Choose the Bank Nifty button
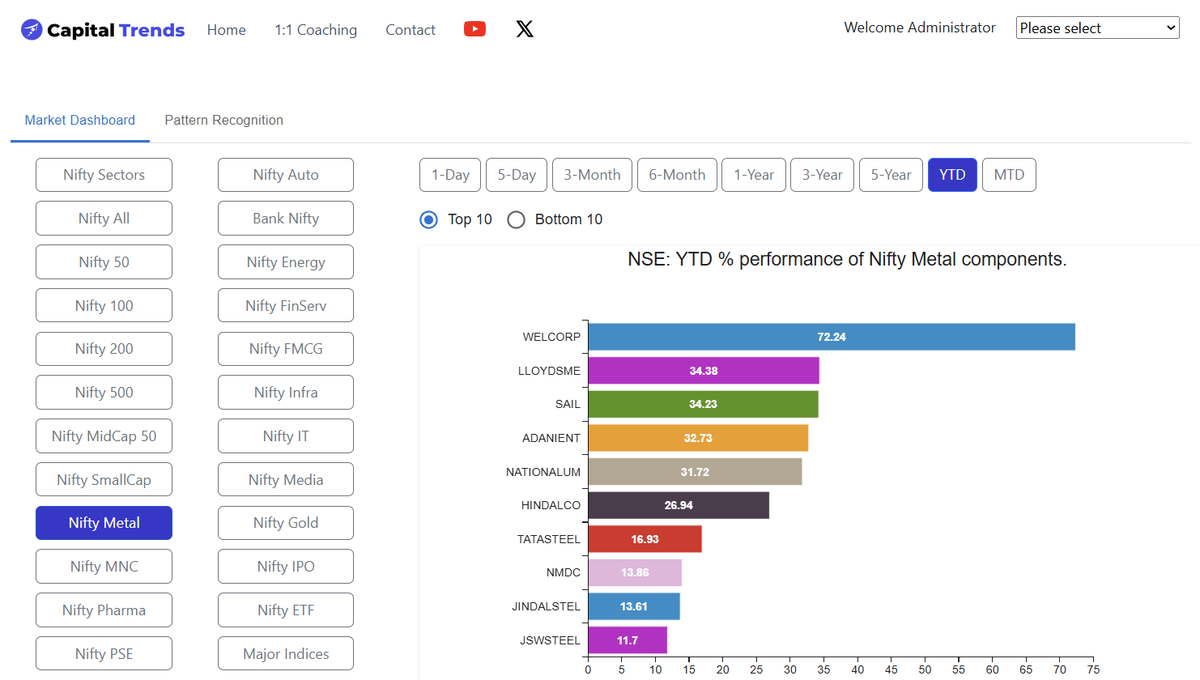 (x=286, y=218)
